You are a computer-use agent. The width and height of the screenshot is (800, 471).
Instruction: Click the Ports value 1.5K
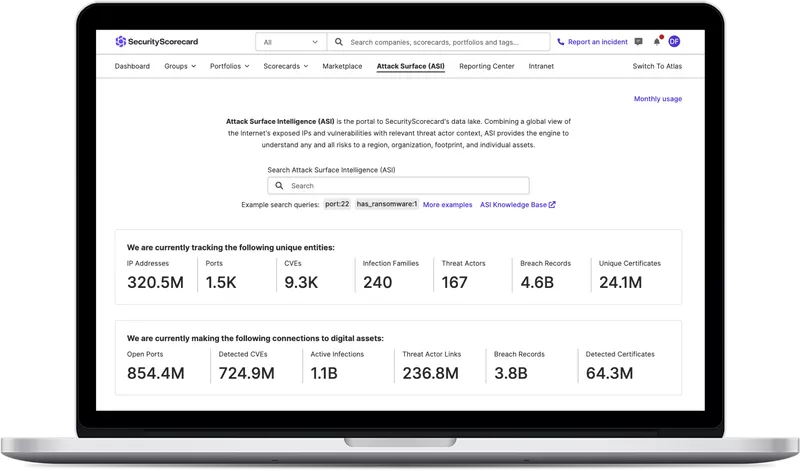tap(221, 282)
